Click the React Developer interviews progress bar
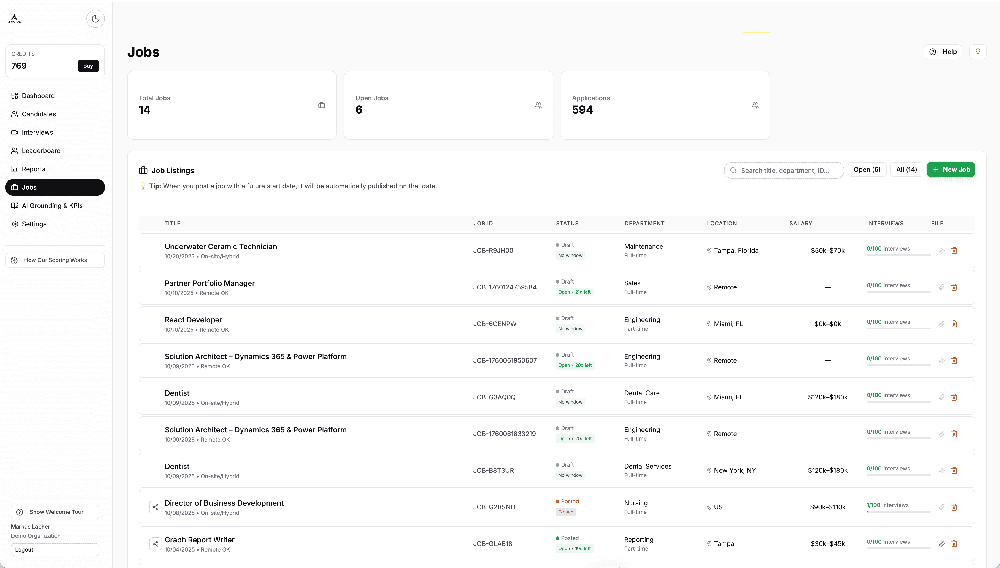 (899, 328)
